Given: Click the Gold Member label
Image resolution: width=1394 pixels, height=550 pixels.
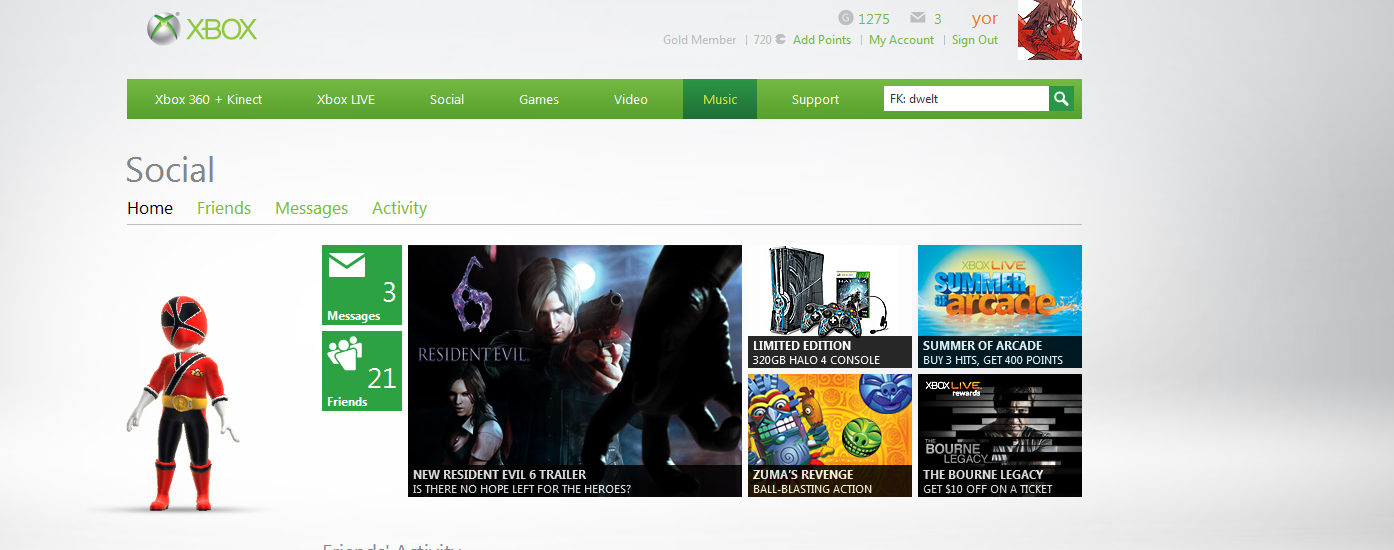Looking at the screenshot, I should pos(700,40).
